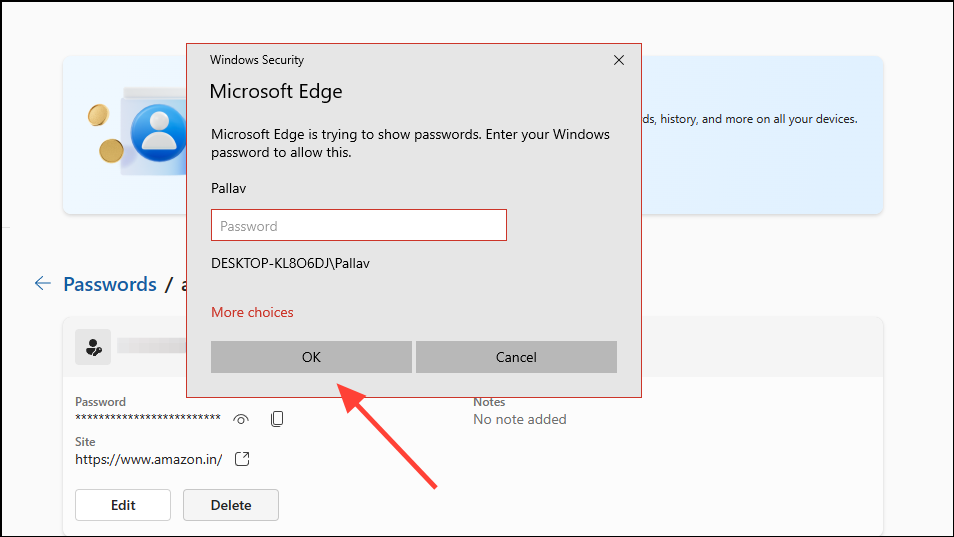The image size is (954, 537).
Task: Close the Windows Security dialog
Action: (619, 60)
